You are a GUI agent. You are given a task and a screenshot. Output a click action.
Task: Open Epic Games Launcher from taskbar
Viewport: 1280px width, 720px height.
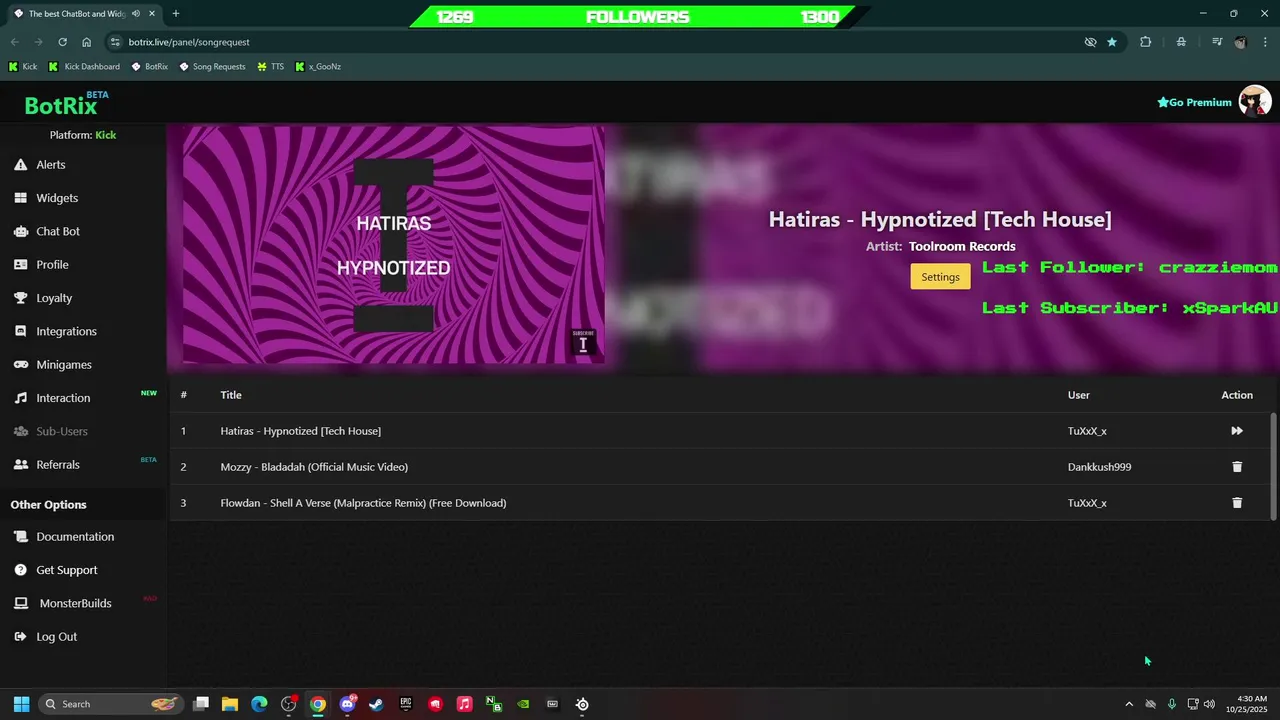pos(406,704)
